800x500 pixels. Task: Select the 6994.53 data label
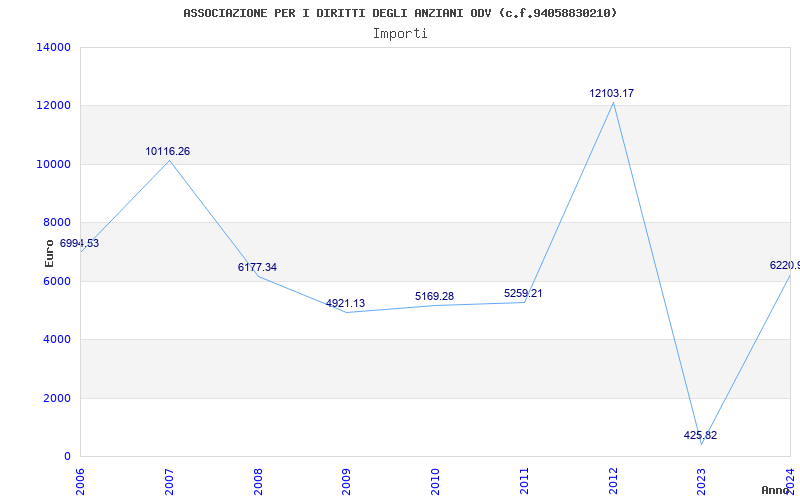pos(79,243)
